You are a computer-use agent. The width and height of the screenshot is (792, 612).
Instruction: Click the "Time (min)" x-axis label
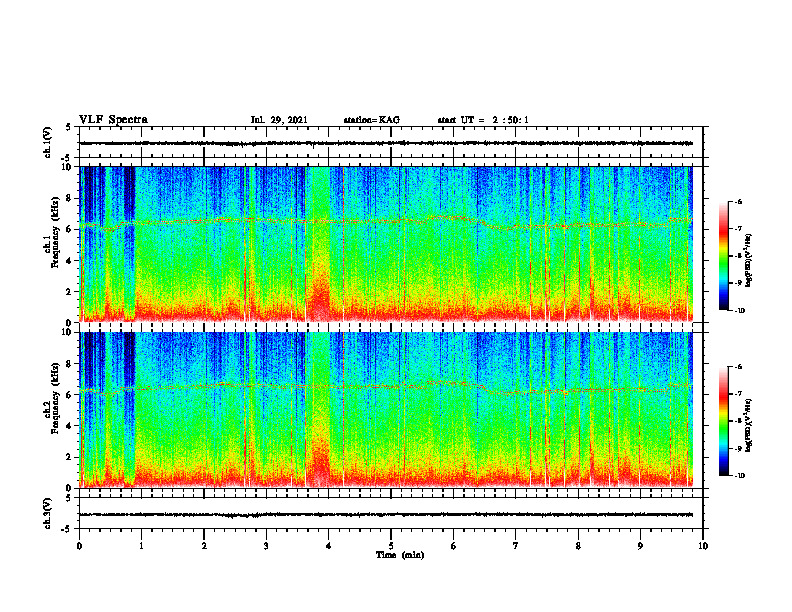[400, 555]
